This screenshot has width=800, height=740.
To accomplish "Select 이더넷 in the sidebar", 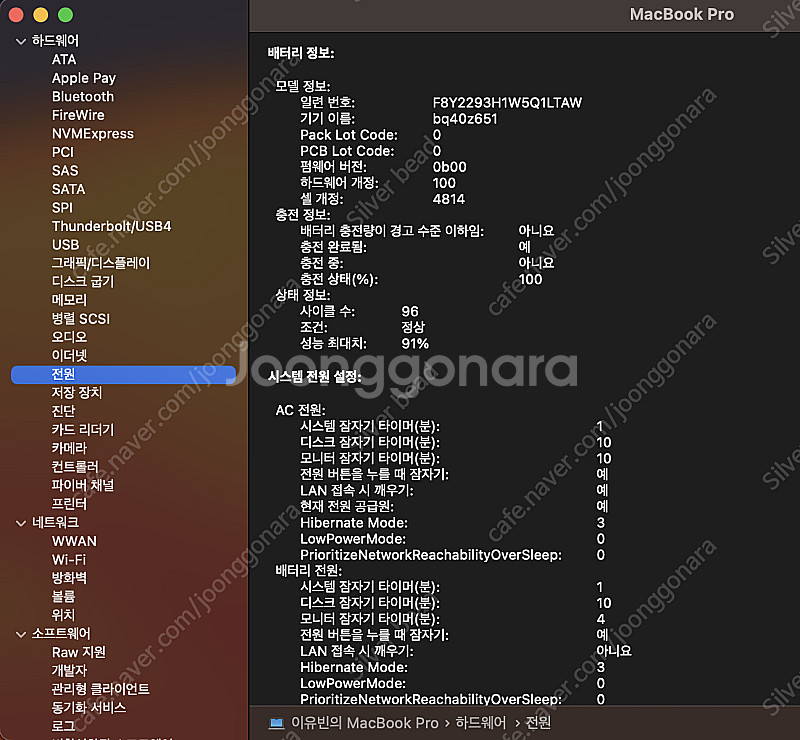I will [x=69, y=356].
